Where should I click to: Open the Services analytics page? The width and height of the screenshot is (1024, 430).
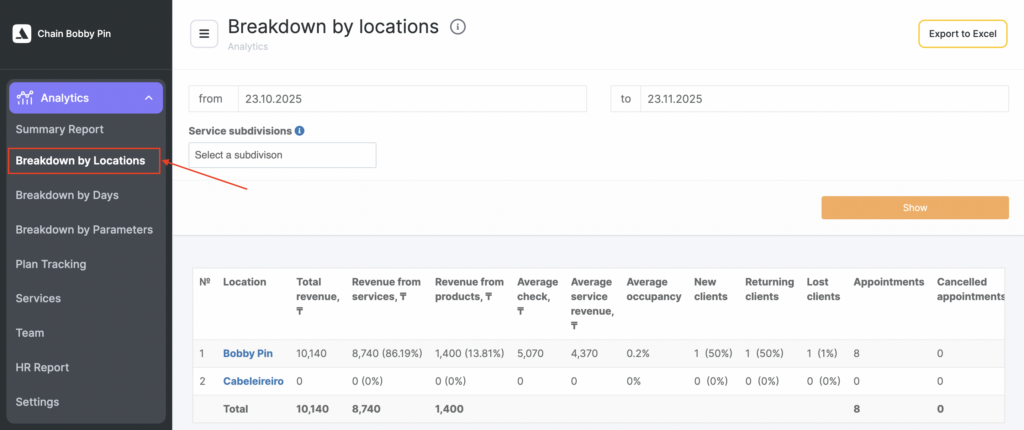(38, 298)
